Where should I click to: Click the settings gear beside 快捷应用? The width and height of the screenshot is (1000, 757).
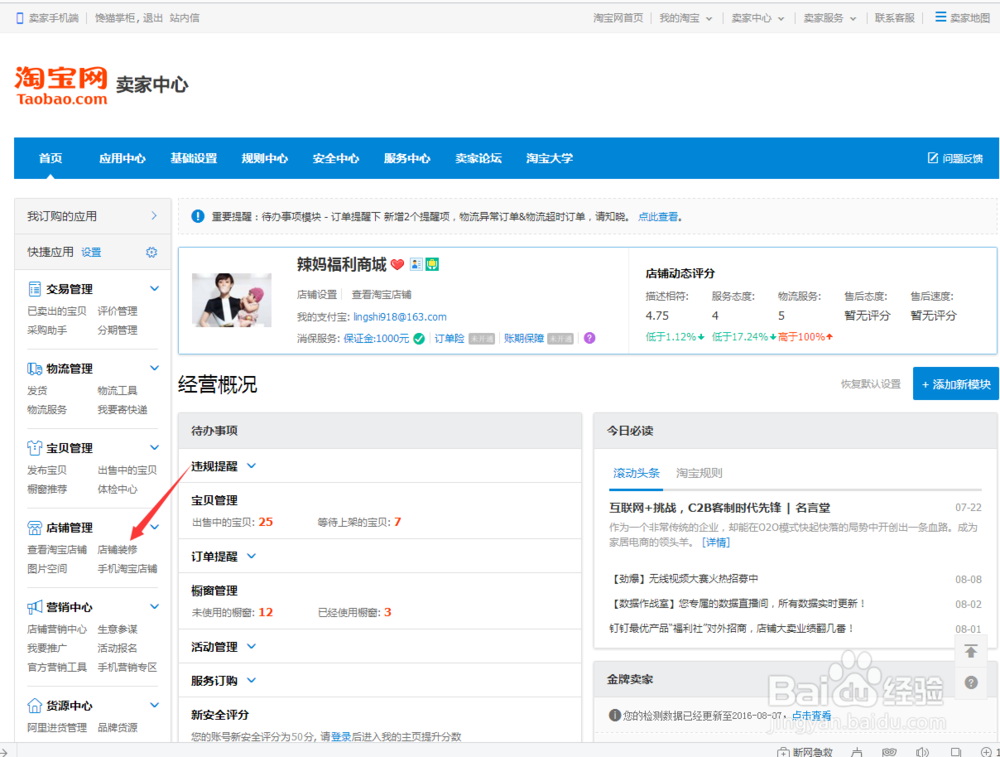151,252
